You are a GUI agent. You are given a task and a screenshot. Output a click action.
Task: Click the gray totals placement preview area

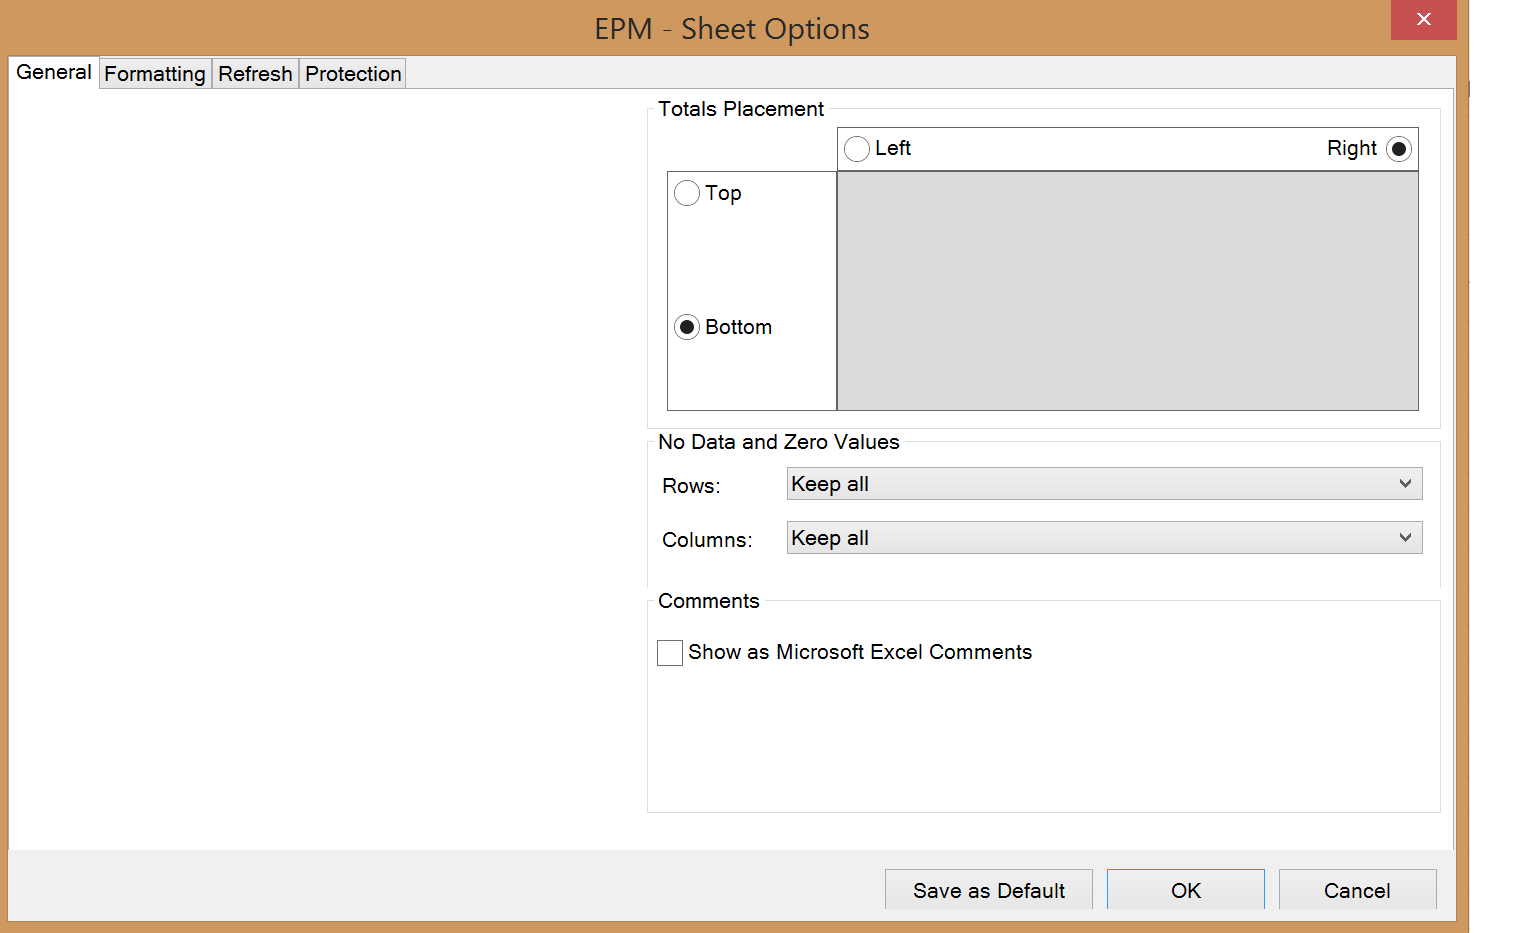[1127, 291]
